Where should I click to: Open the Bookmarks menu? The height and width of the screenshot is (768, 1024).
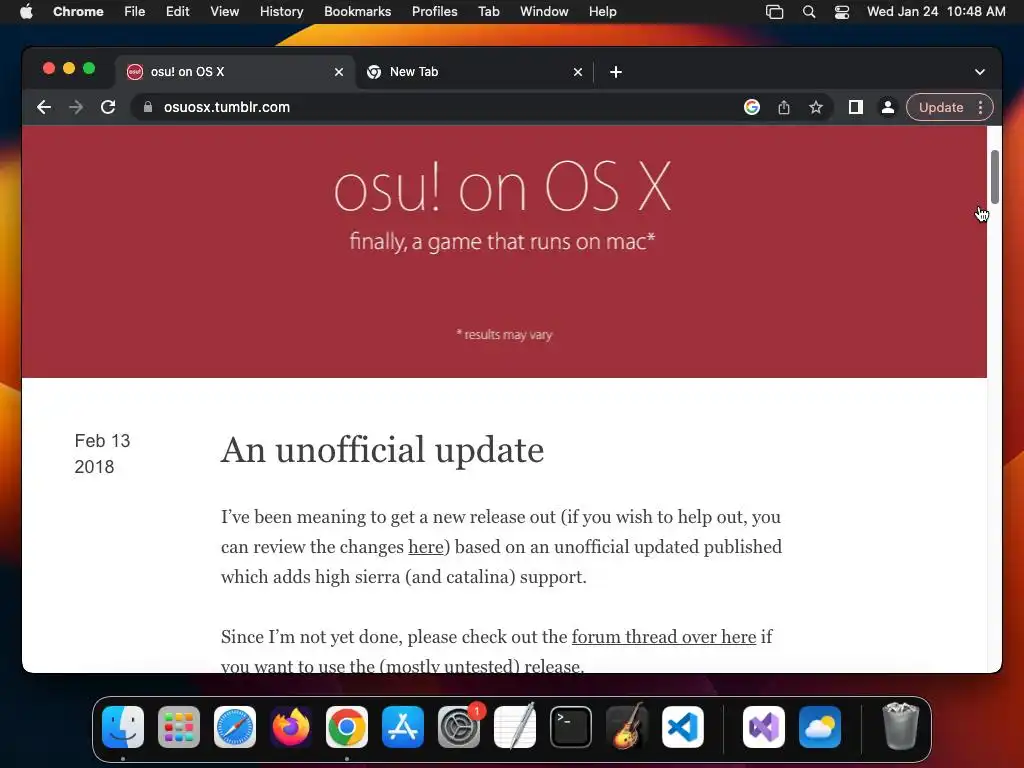tap(357, 12)
